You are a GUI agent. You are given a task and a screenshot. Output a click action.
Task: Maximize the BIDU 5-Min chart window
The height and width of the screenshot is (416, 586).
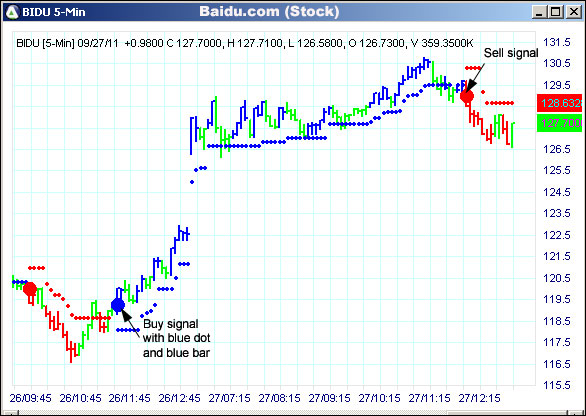pos(556,12)
